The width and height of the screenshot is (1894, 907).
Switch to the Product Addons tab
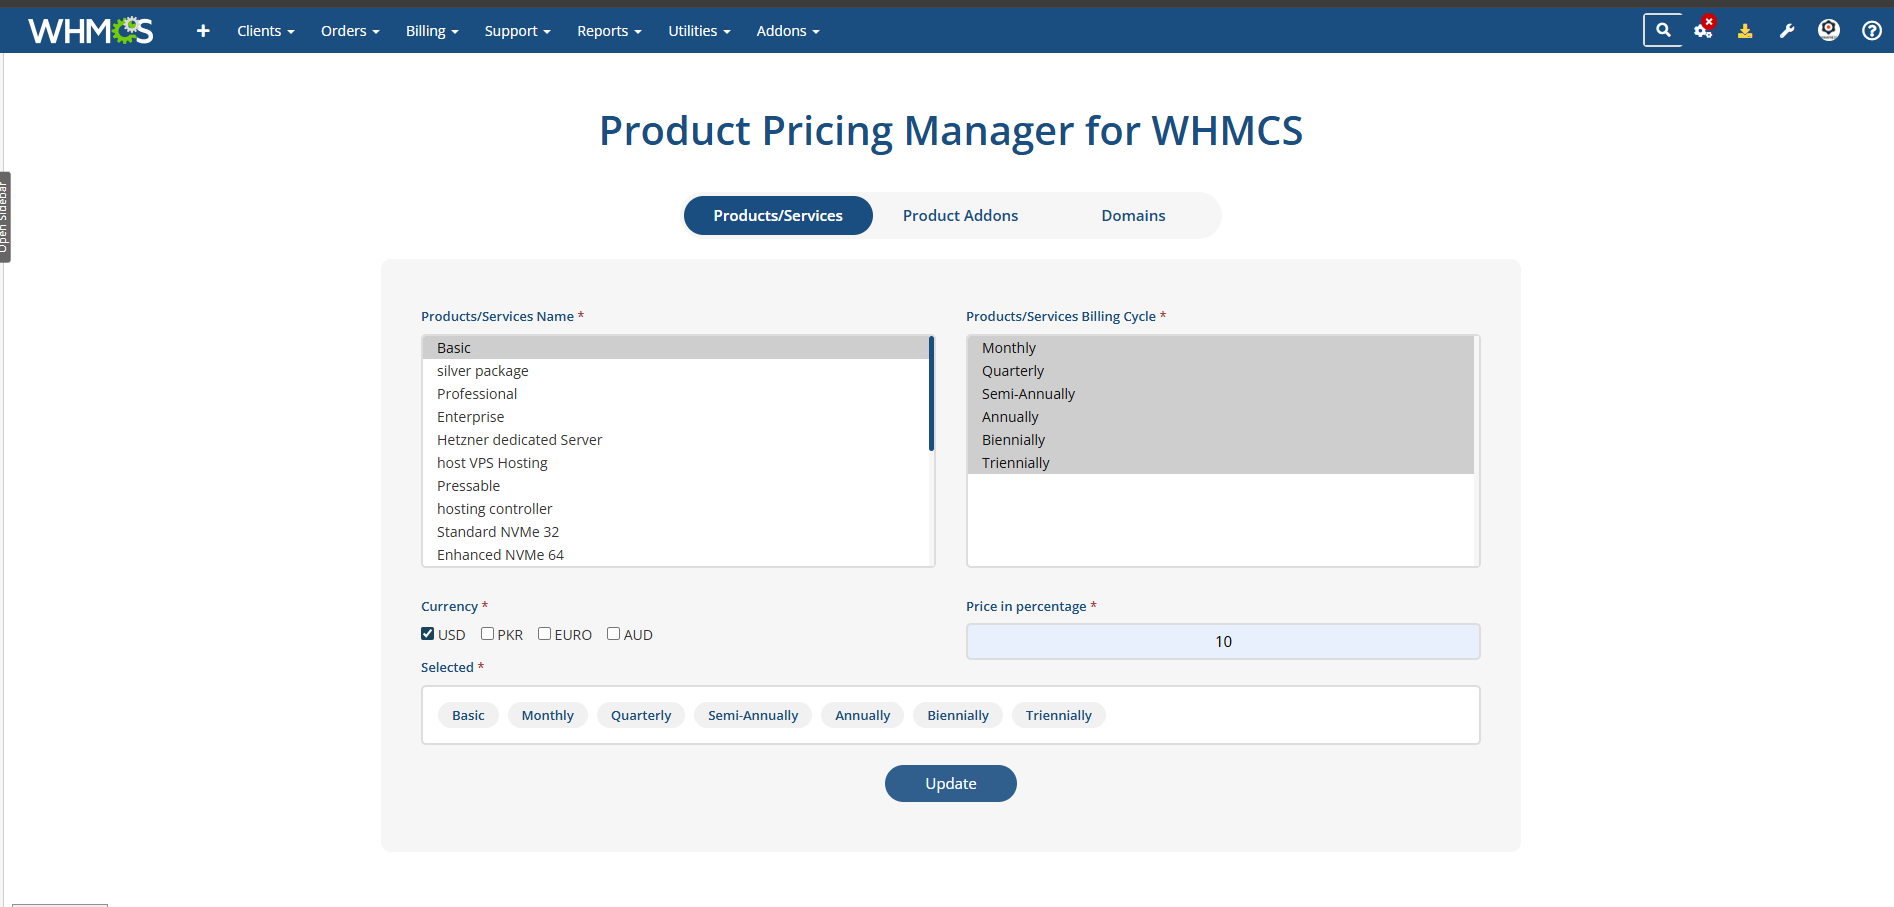[x=960, y=216]
